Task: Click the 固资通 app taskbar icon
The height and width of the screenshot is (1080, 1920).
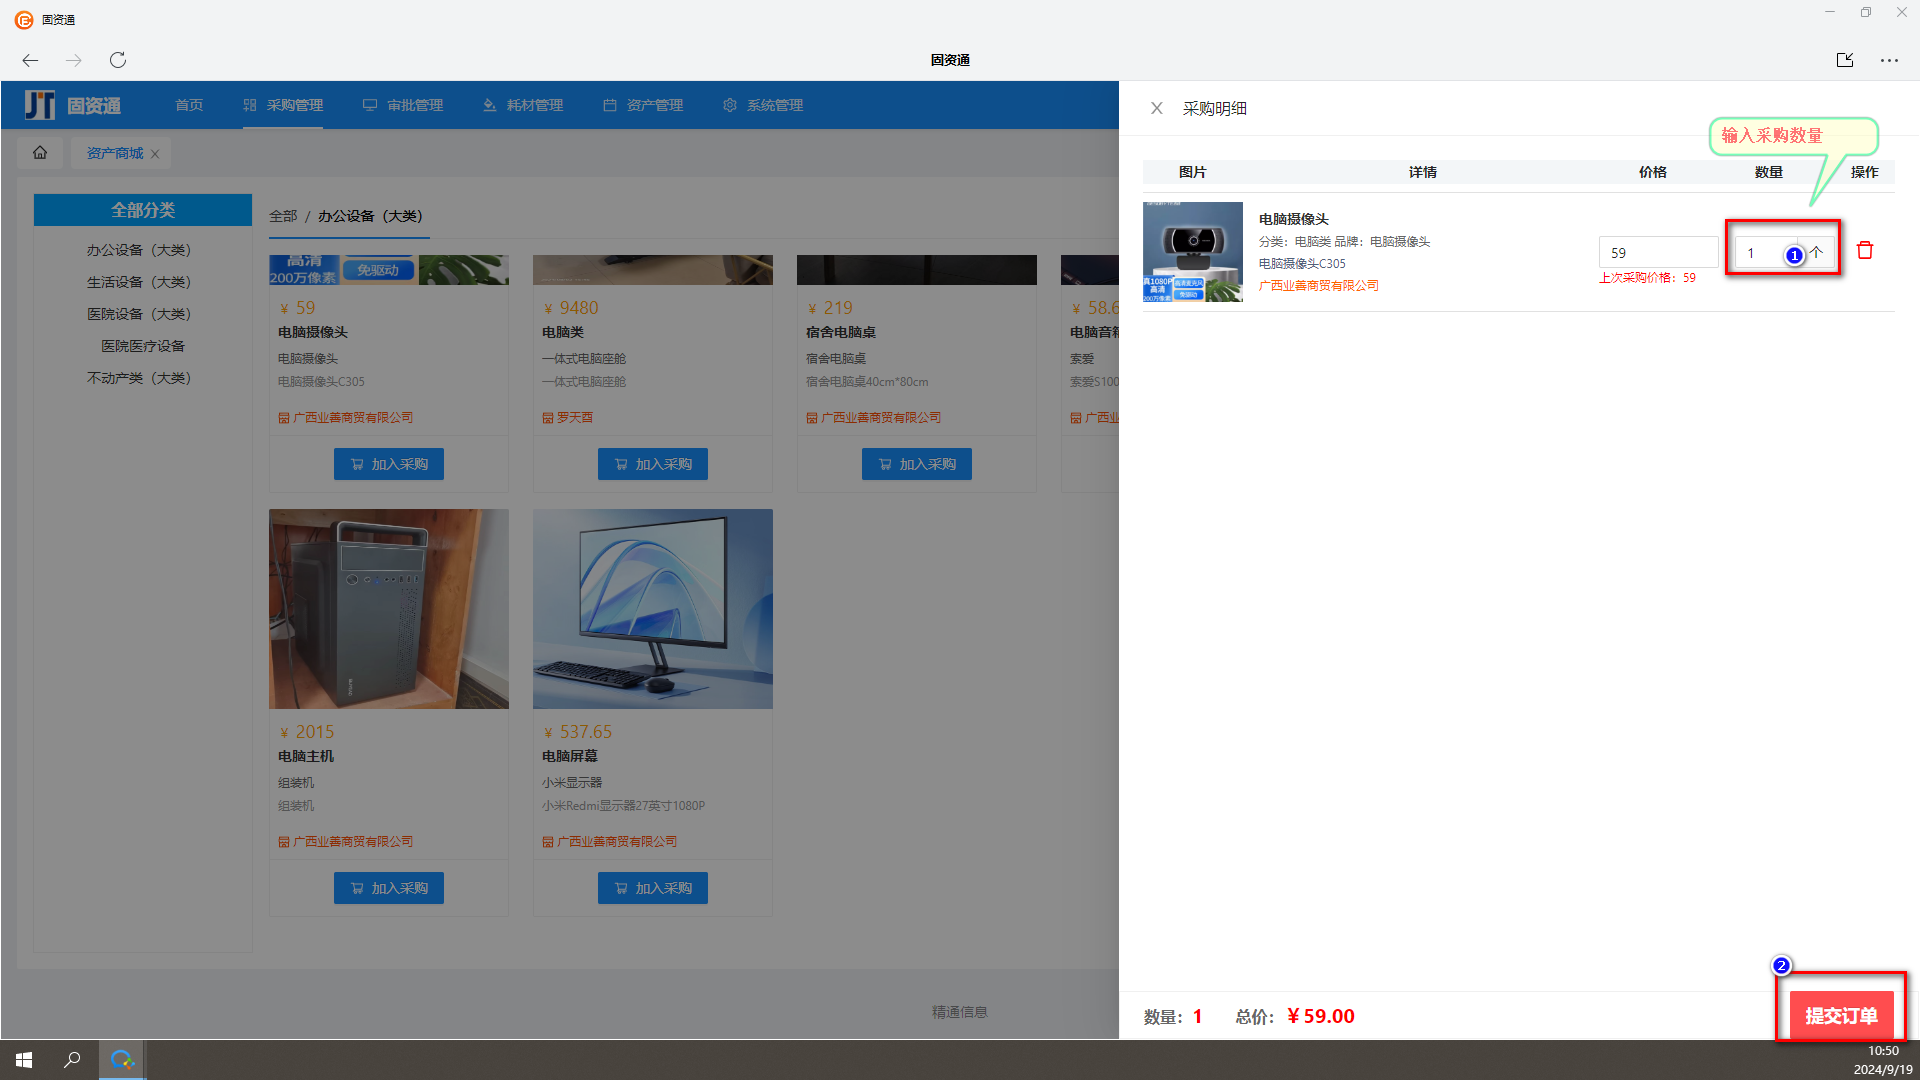Action: pos(122,1060)
